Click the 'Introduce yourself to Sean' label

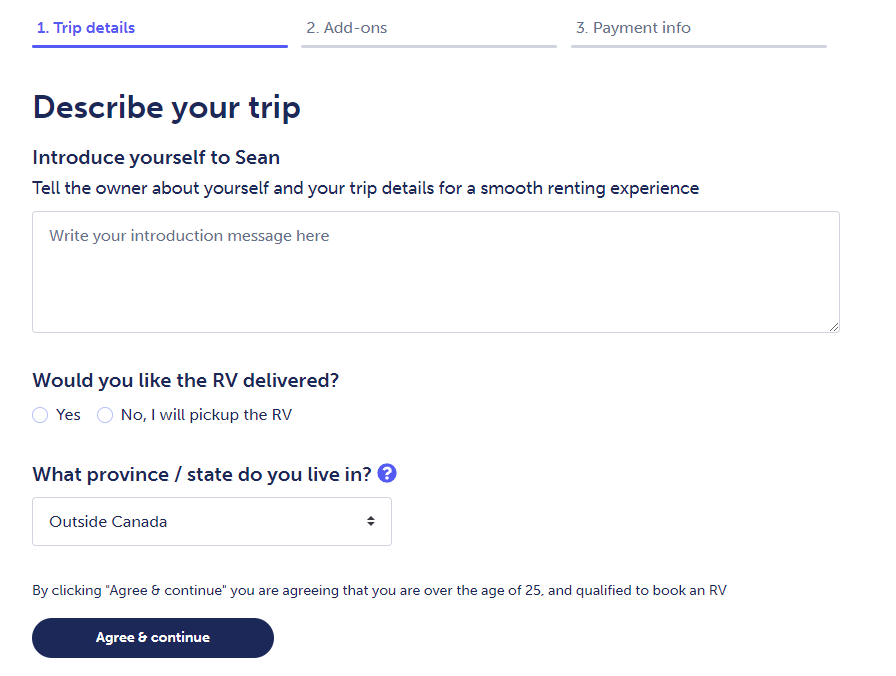point(156,157)
